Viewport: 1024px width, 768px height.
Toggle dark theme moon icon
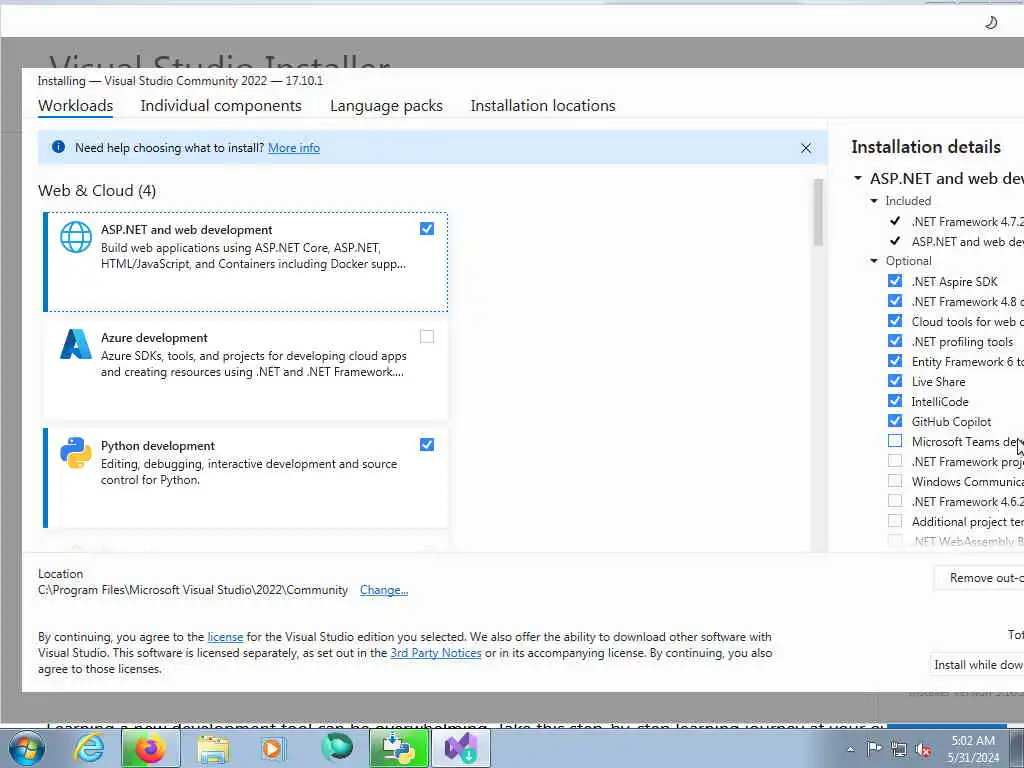tap(991, 23)
